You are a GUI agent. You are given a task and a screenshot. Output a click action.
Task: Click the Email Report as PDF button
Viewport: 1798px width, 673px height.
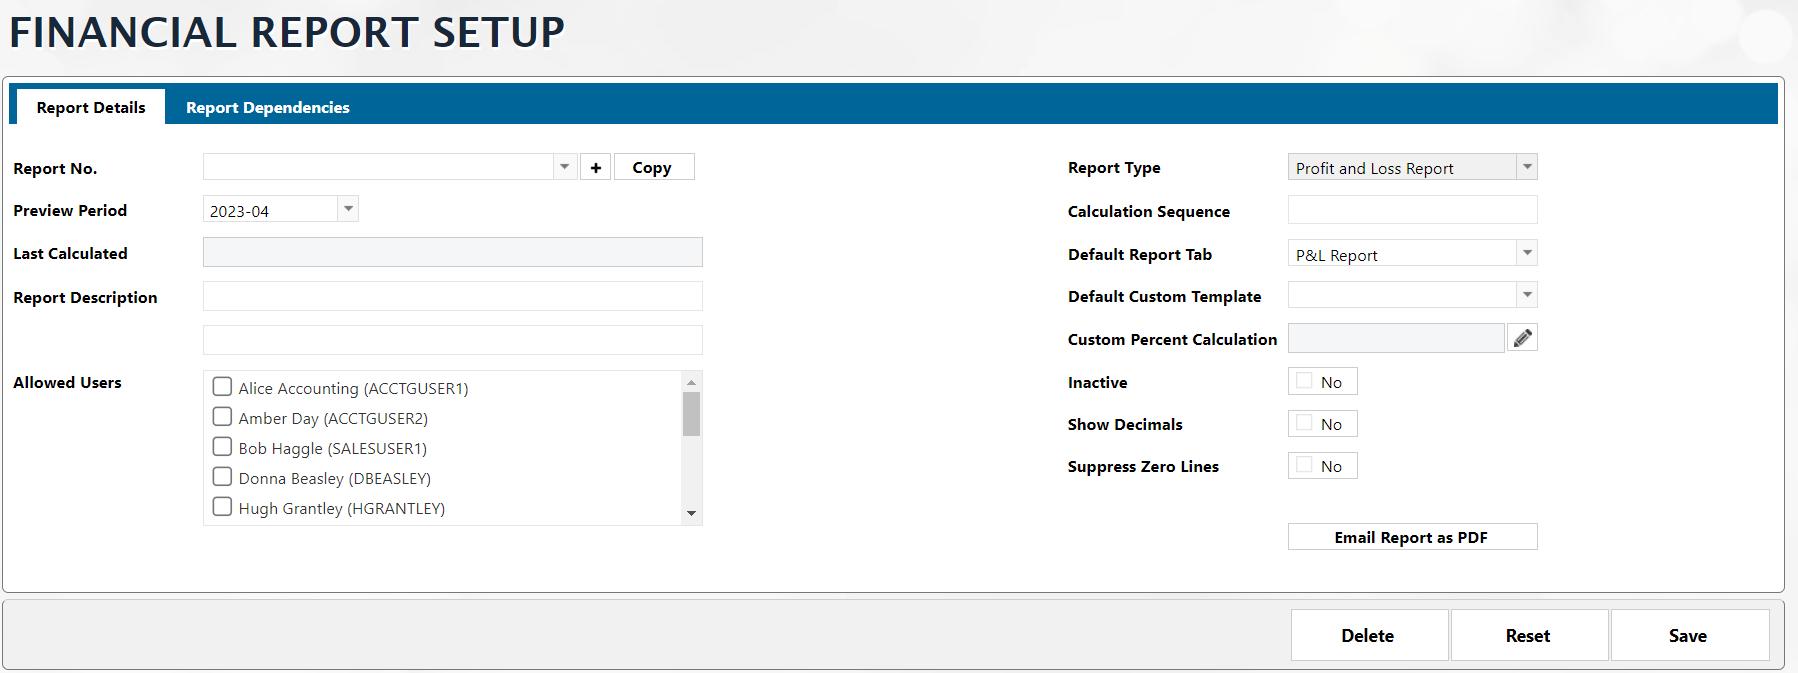coord(1411,537)
